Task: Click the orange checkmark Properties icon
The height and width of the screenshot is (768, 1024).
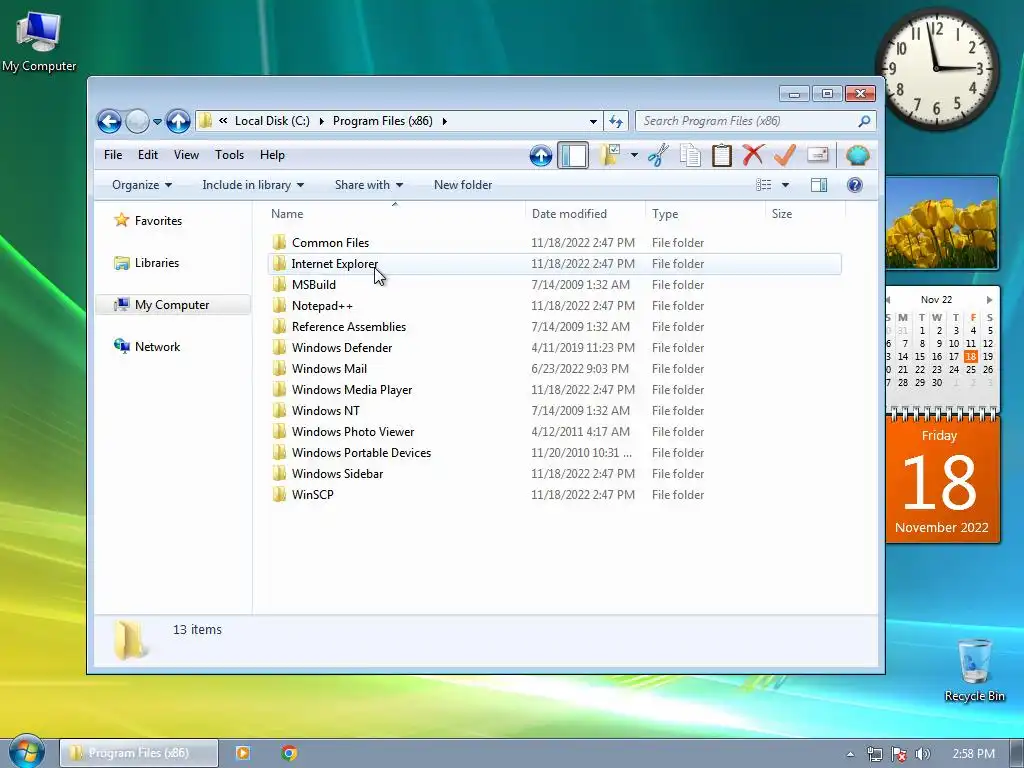Action: click(x=785, y=155)
